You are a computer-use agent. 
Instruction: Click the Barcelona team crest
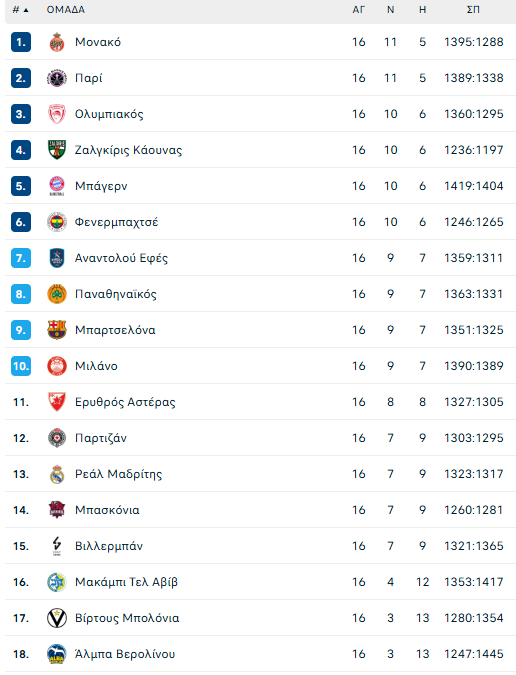pos(57,330)
